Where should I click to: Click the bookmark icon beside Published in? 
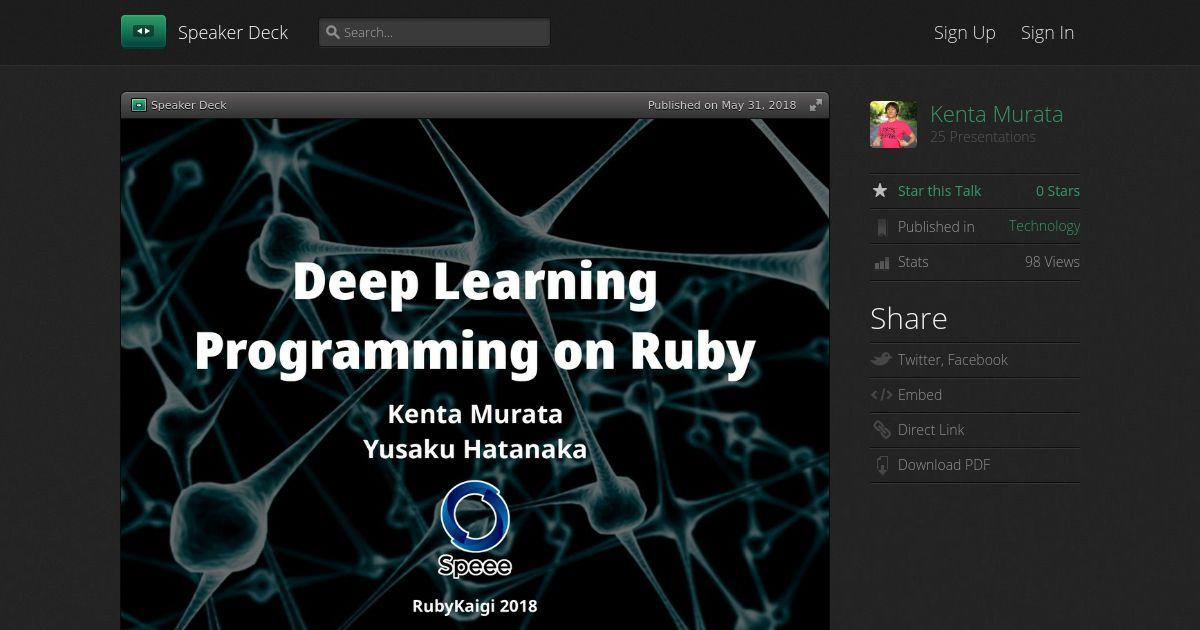pyautogui.click(x=881, y=227)
